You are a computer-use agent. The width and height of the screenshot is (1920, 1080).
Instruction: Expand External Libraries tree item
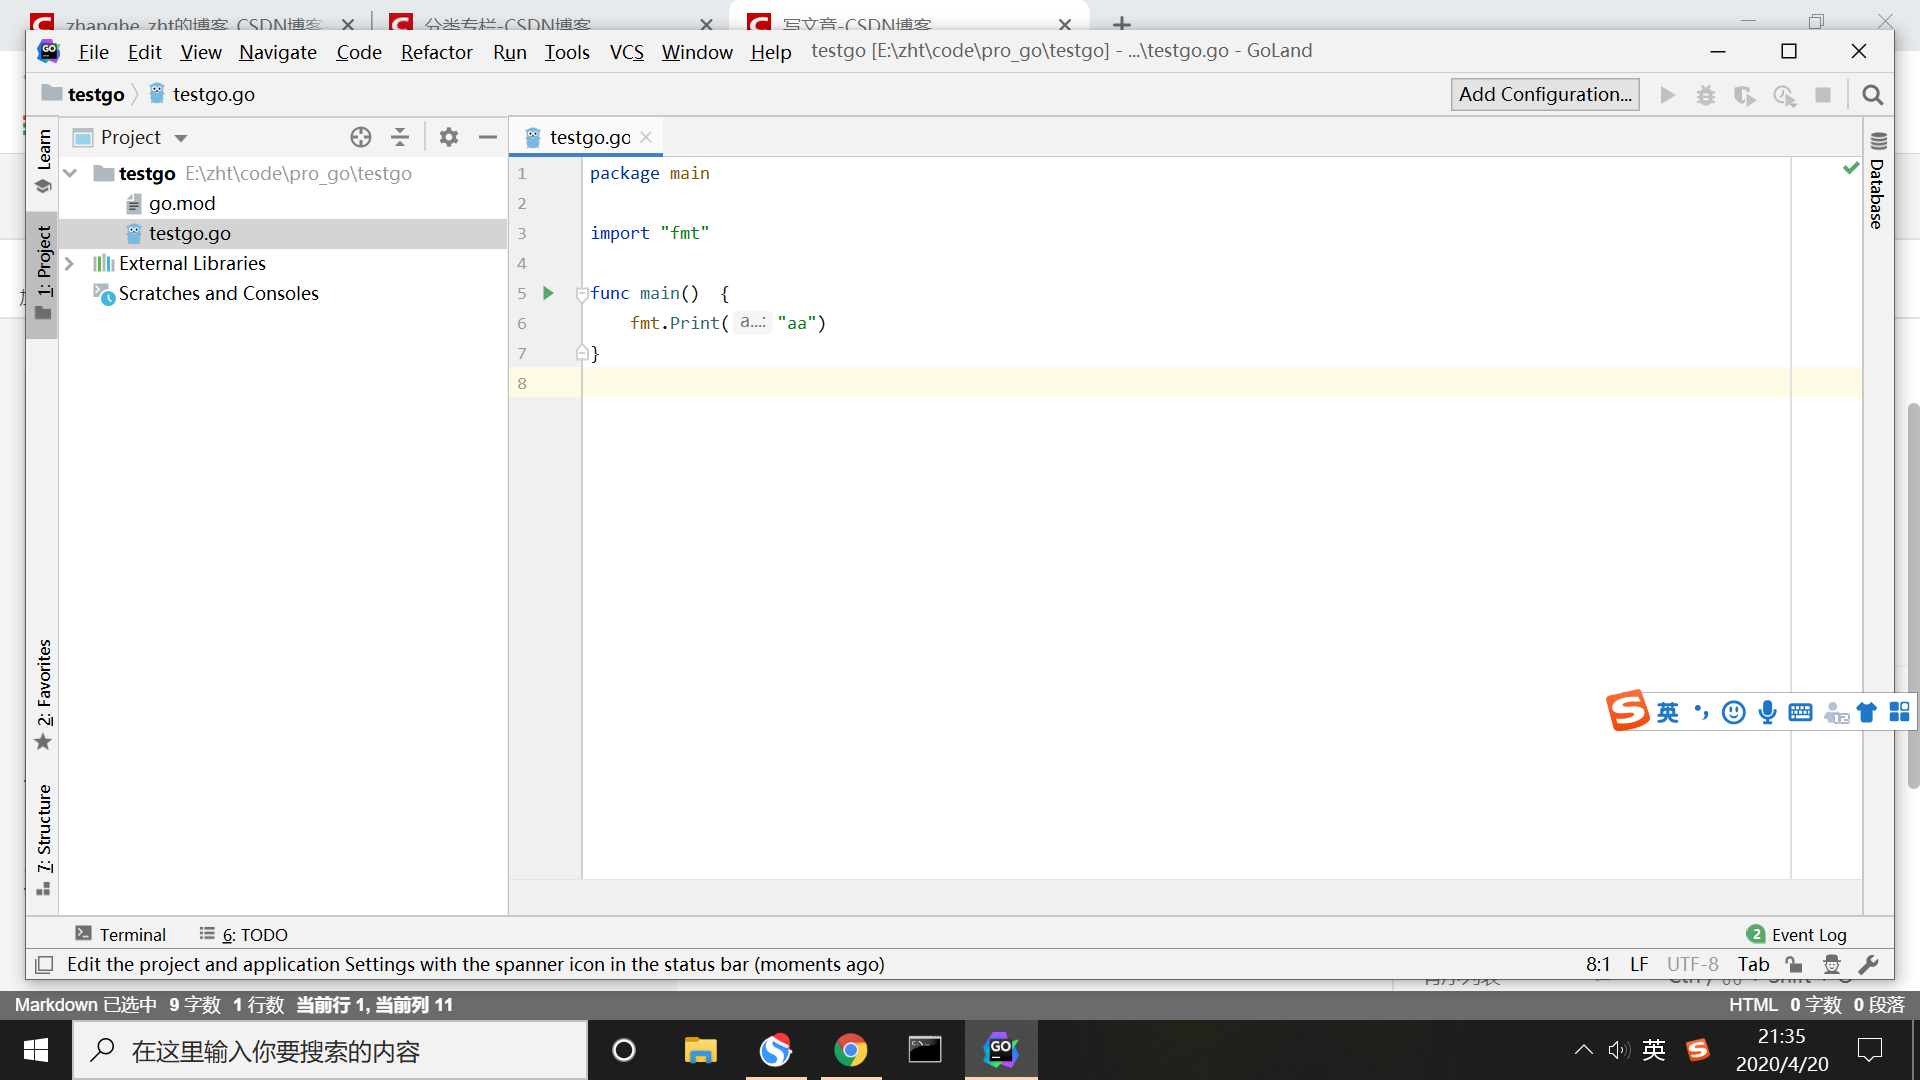(x=69, y=262)
